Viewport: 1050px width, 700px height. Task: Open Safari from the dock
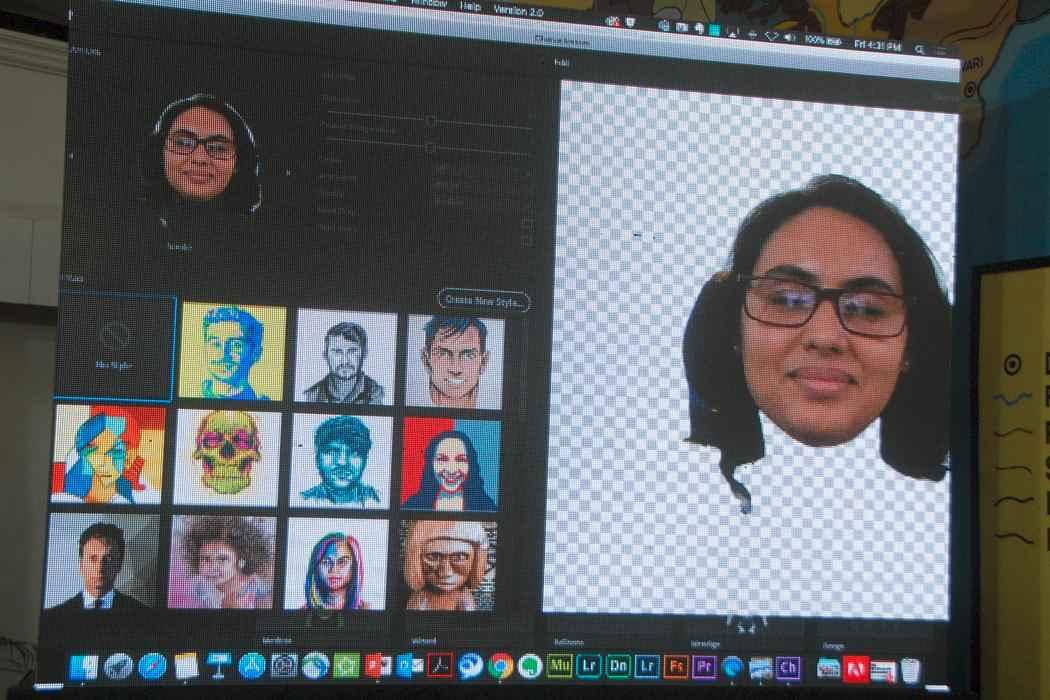[152, 665]
